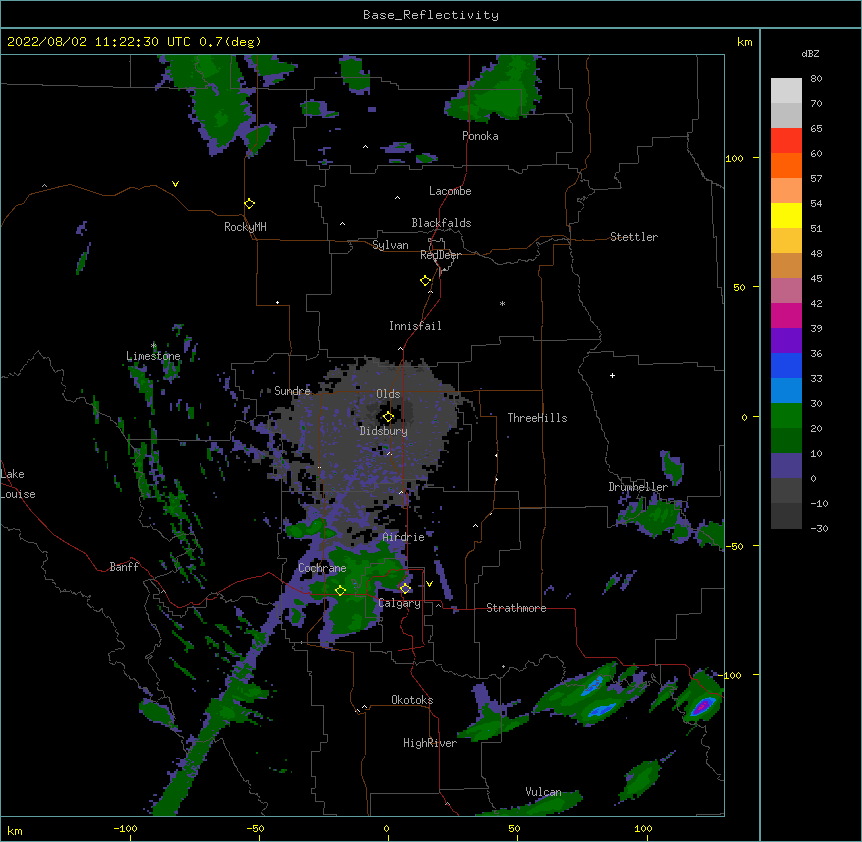The width and height of the screenshot is (862, 842).
Task: Click the yellow diamond marker beside Cochrane
Action: 340,590
